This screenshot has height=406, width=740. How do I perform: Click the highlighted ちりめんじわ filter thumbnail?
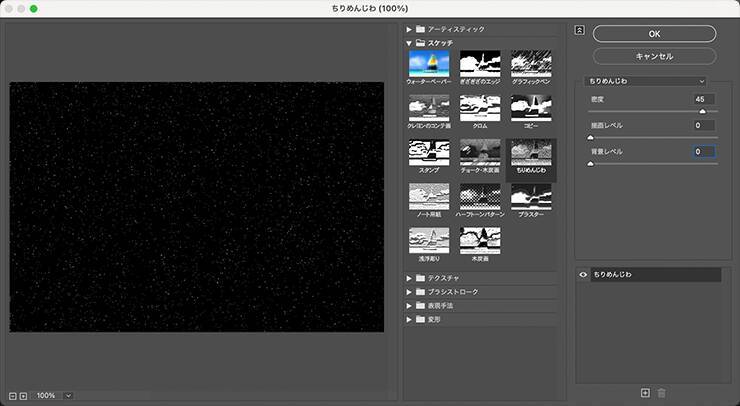tap(531, 152)
